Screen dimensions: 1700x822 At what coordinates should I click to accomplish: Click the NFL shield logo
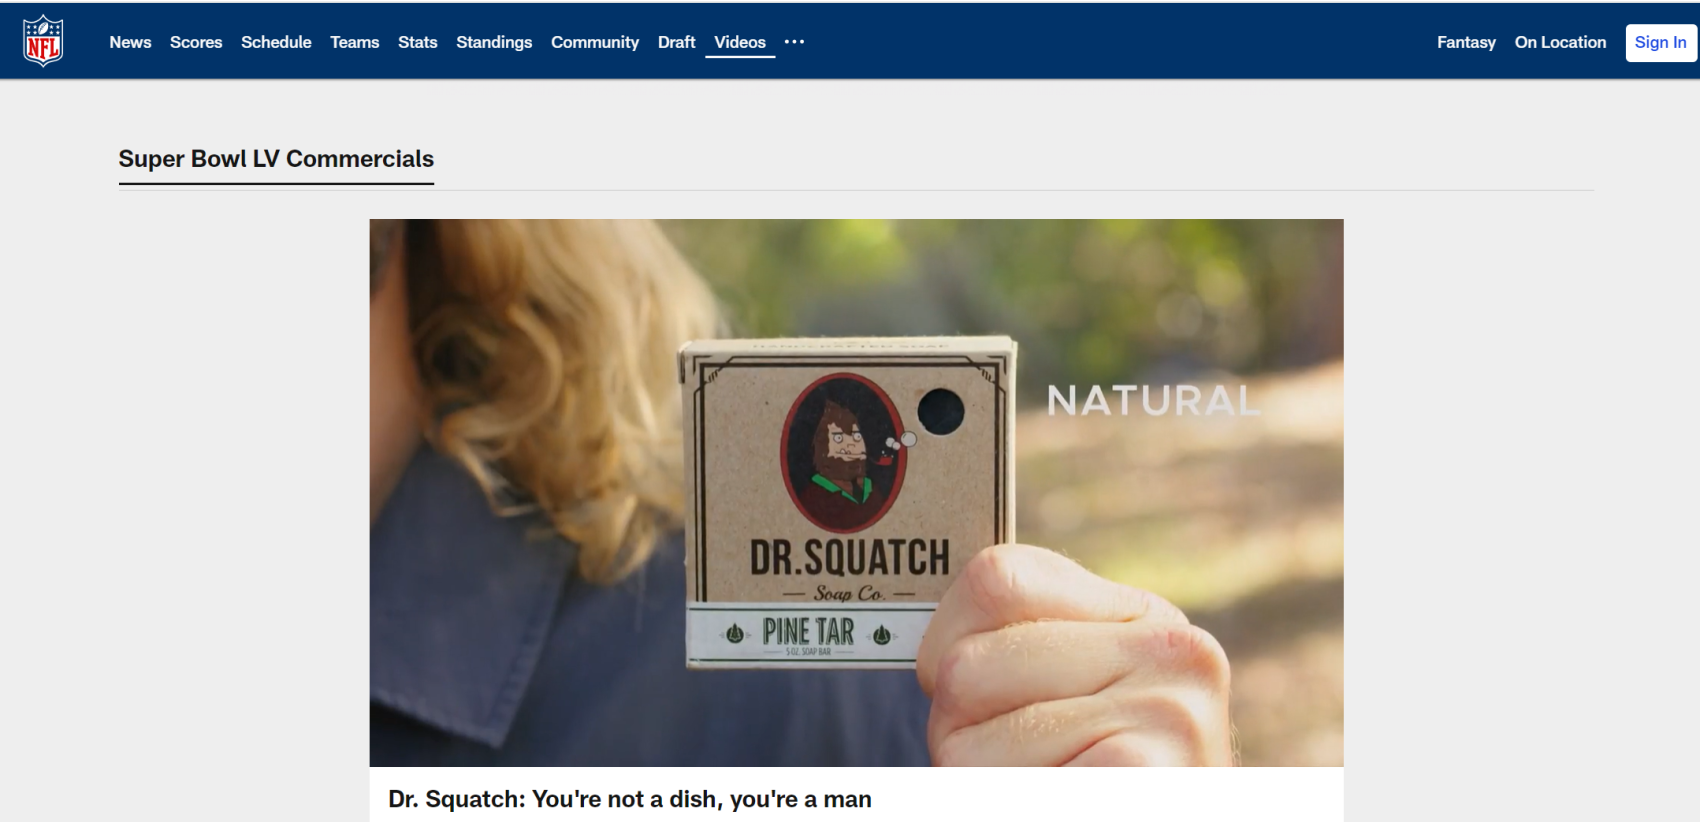(43, 41)
